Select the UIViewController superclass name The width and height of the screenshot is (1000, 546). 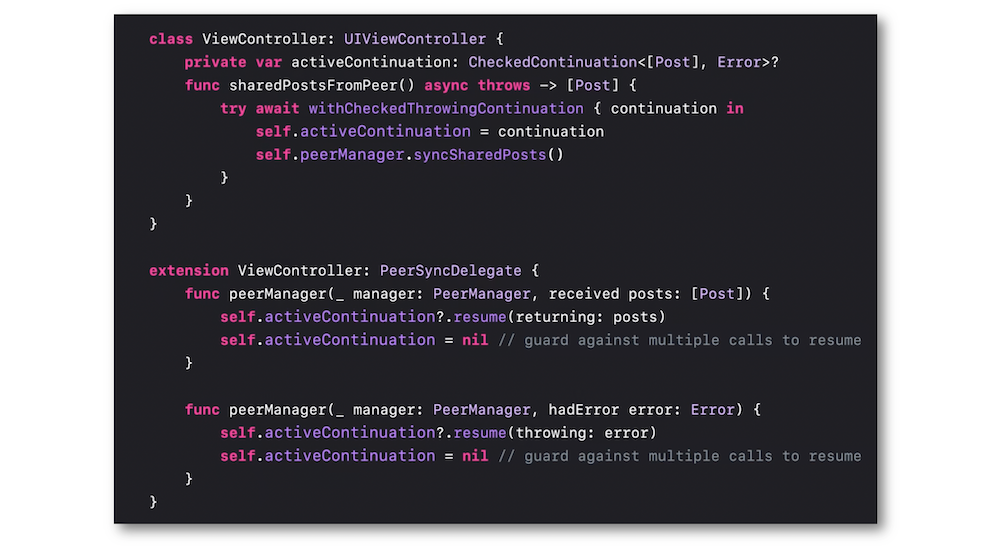[415, 39]
